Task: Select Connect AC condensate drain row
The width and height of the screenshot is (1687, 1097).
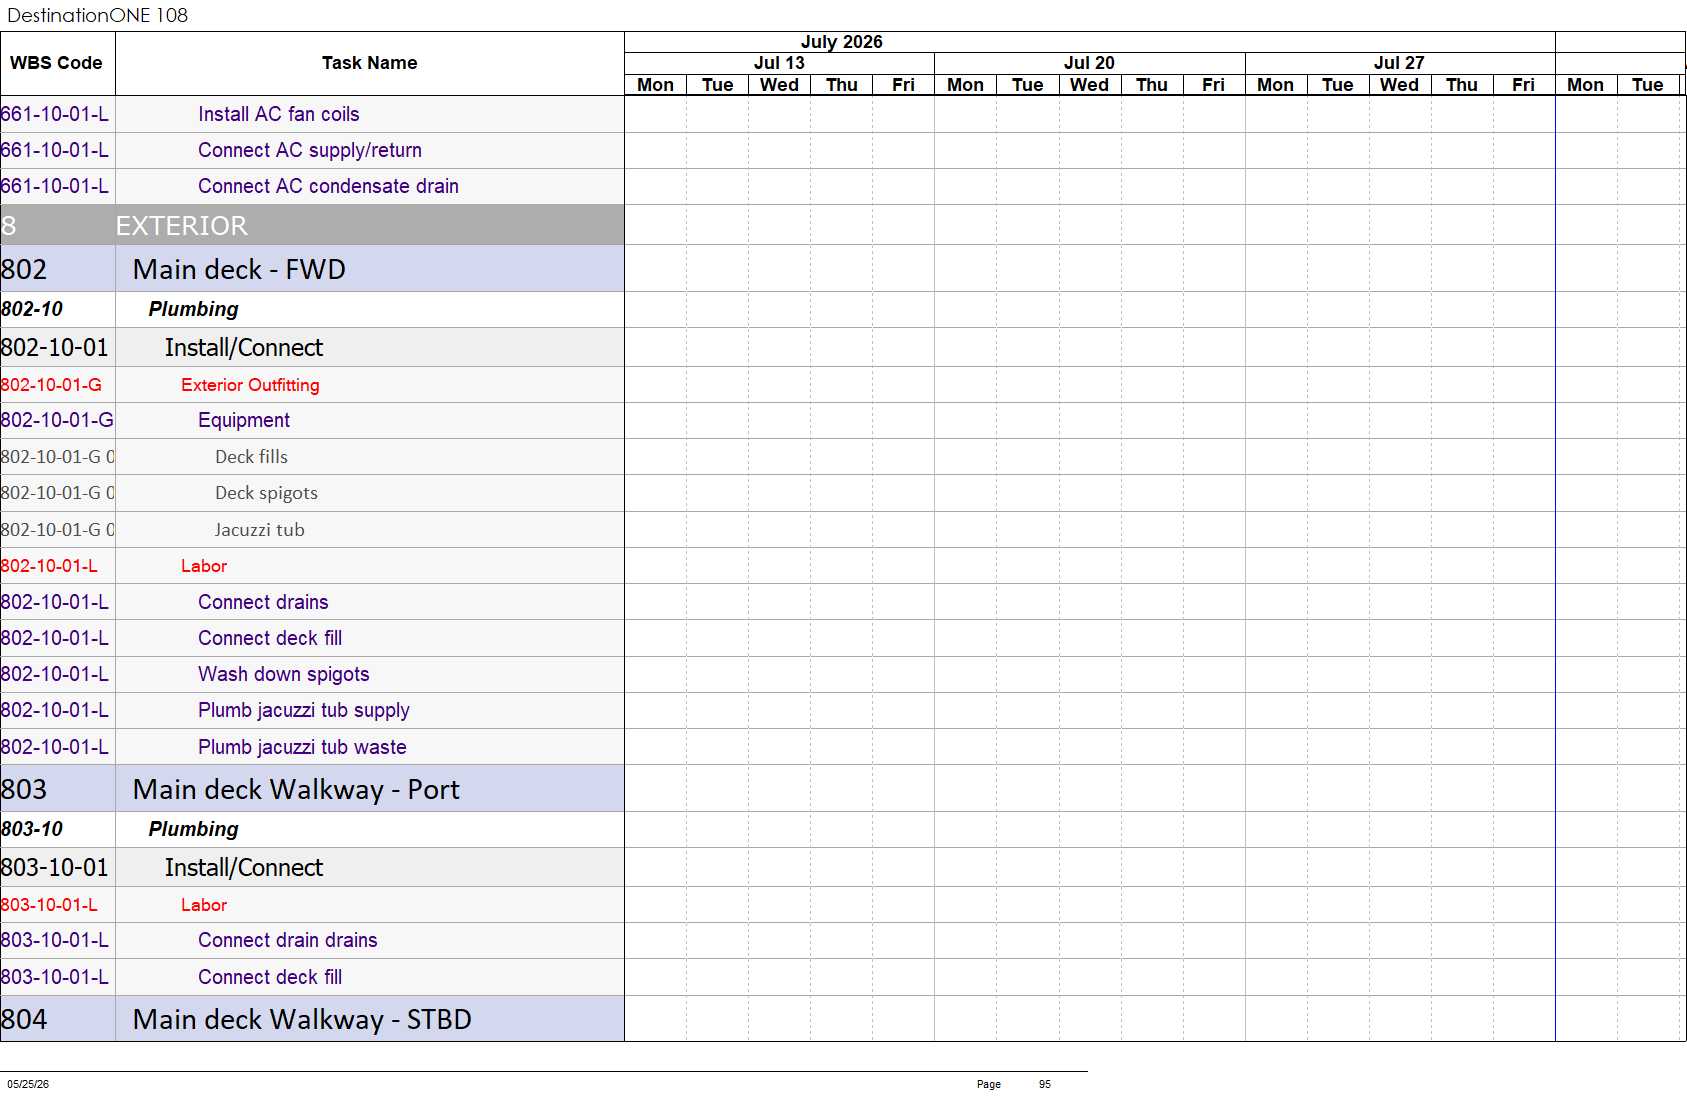Action: tap(312, 186)
